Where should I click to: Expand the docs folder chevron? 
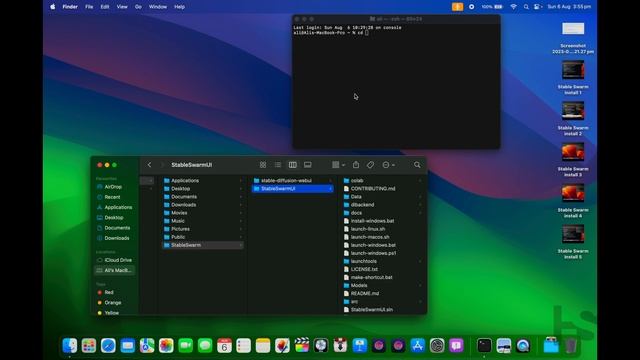420,213
